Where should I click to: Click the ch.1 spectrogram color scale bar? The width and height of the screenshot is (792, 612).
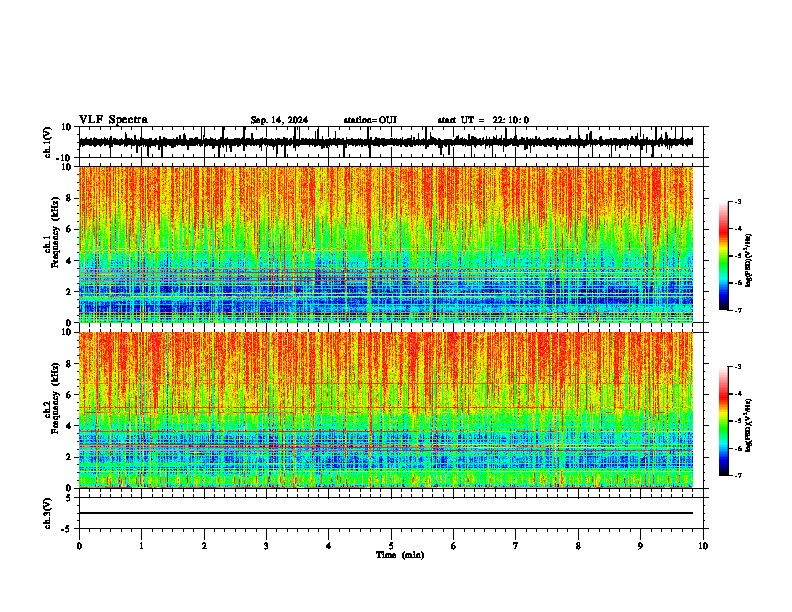(x=724, y=256)
